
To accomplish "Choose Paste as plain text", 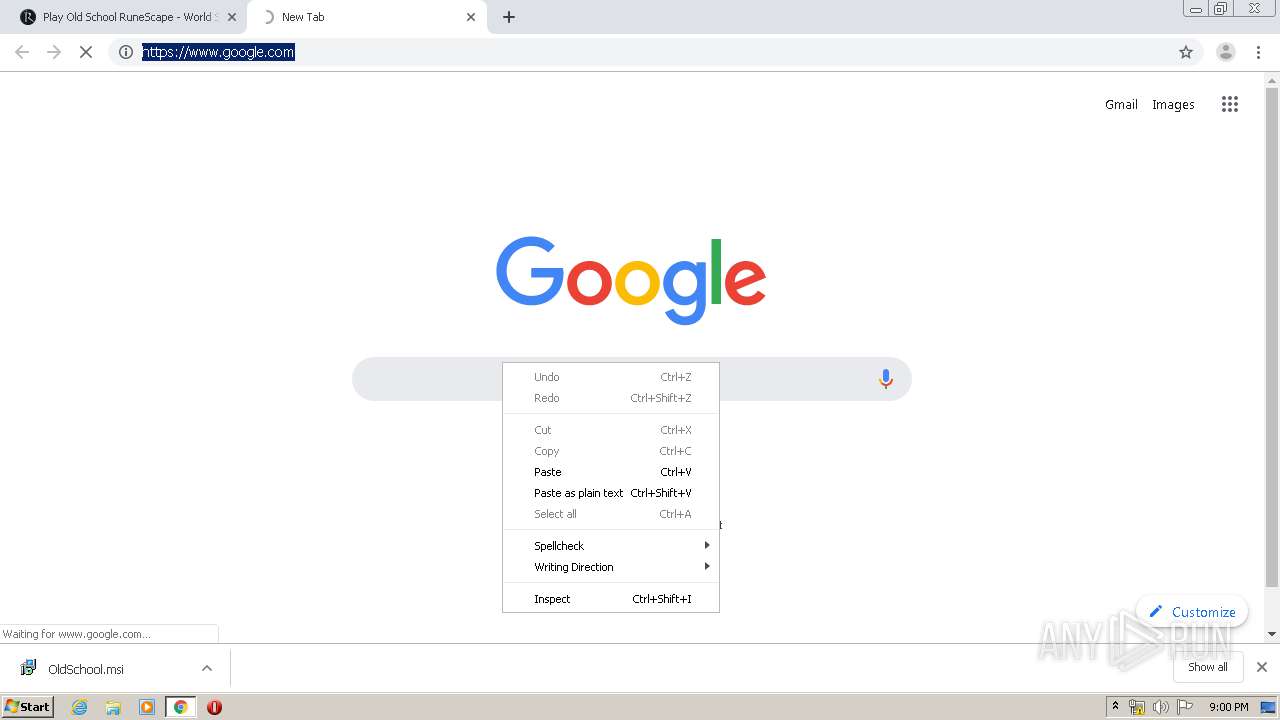I will (x=610, y=493).
